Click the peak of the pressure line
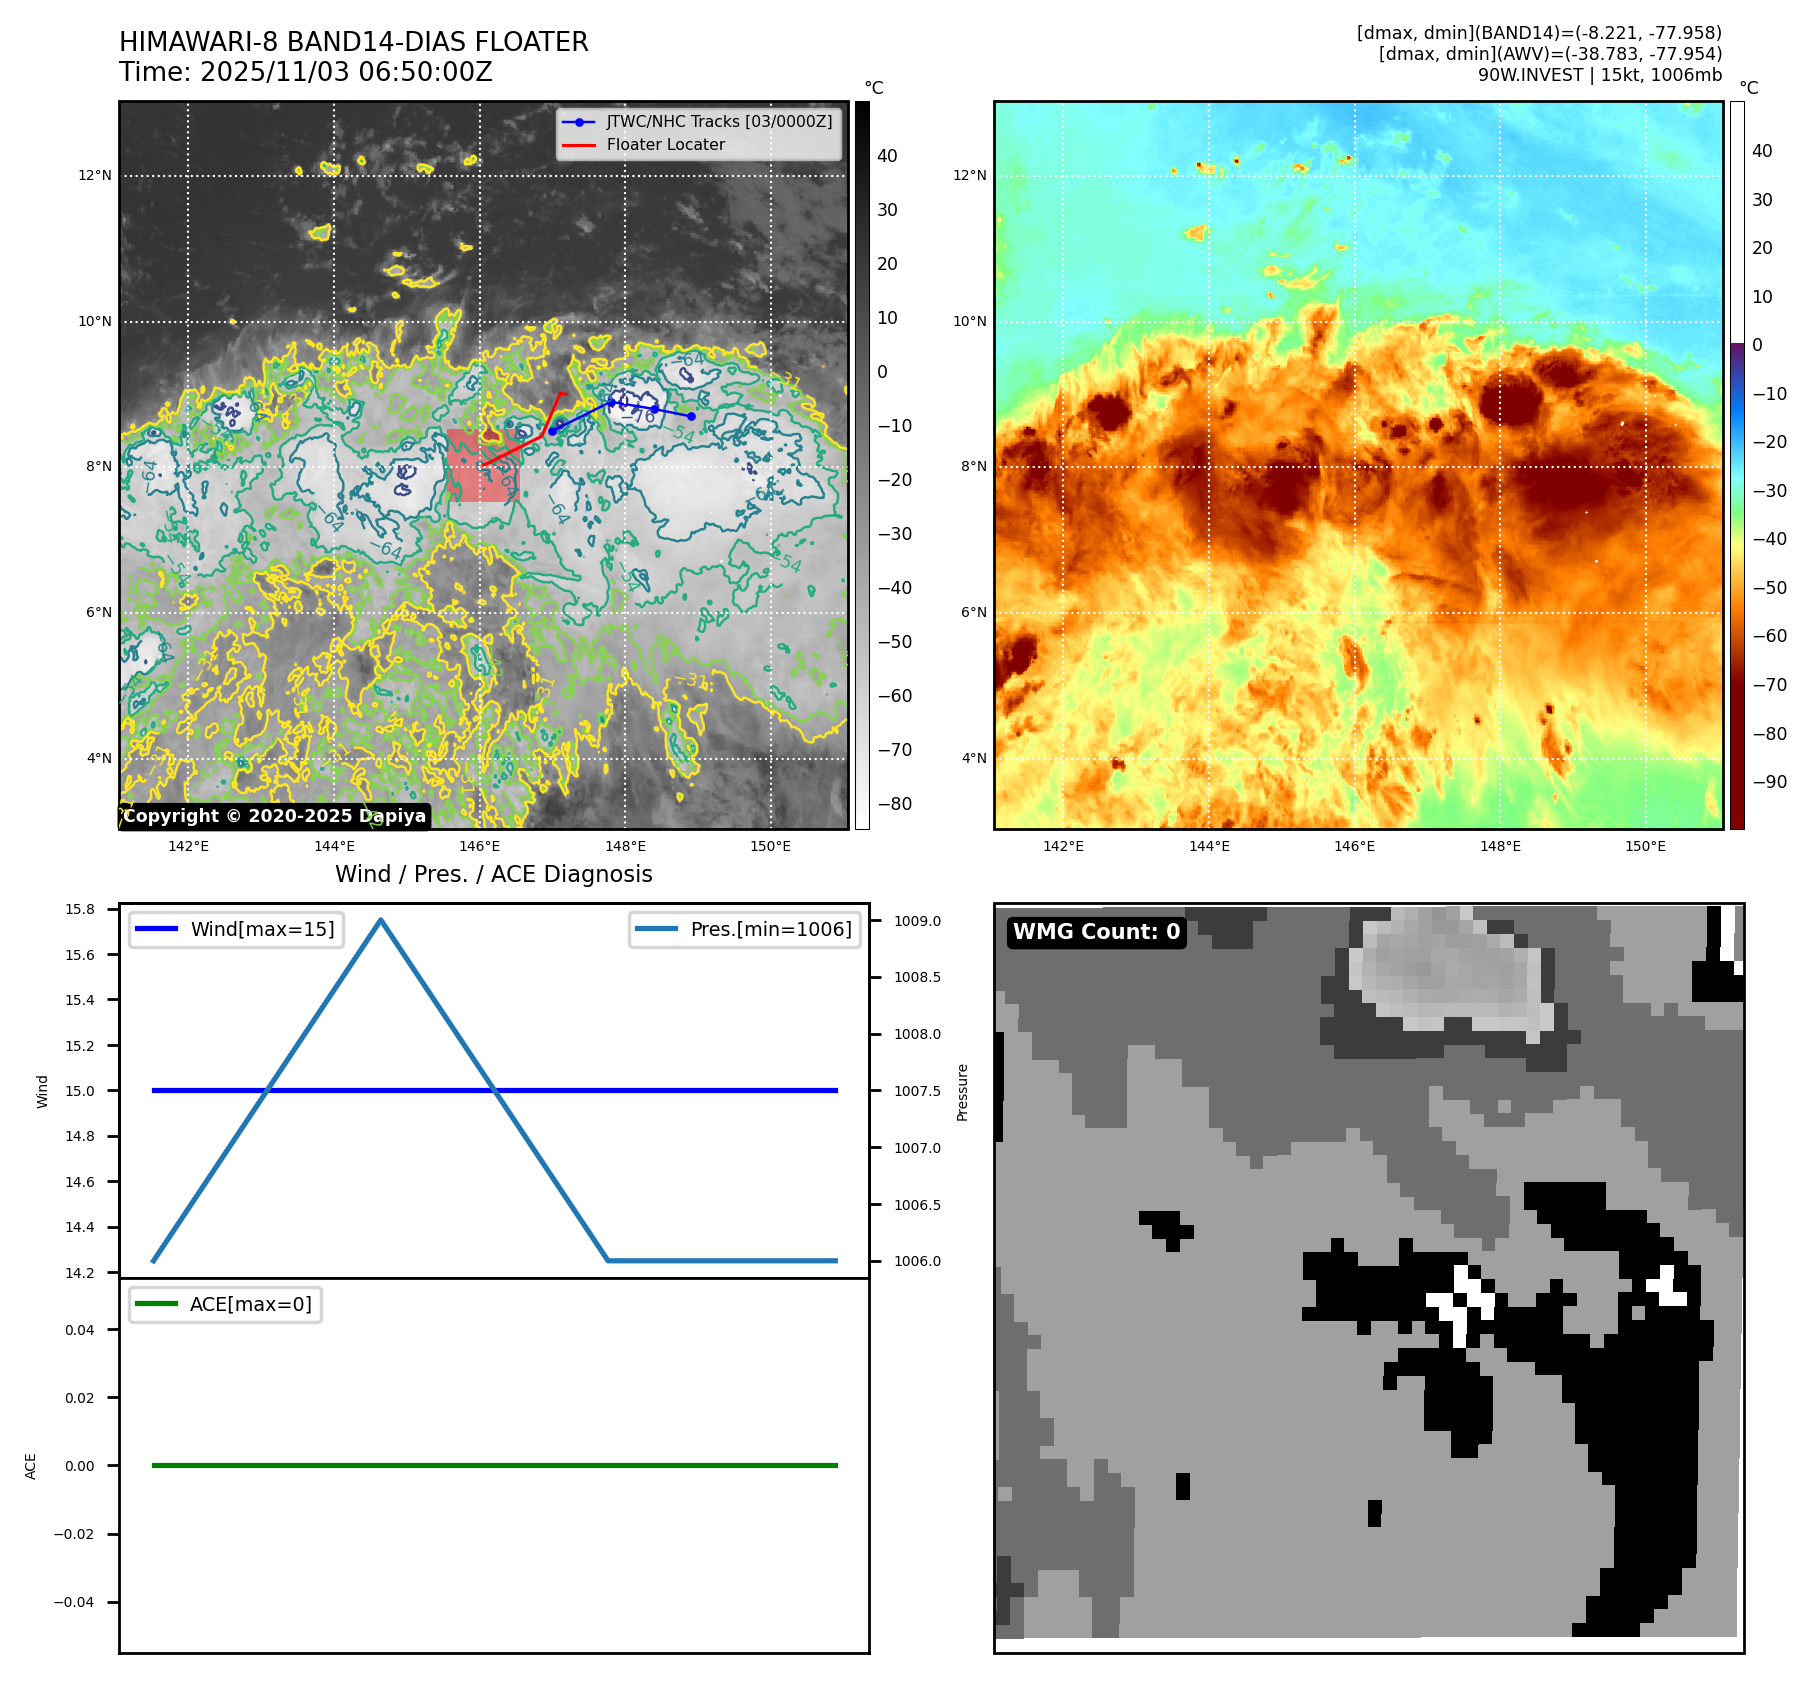 381,919
